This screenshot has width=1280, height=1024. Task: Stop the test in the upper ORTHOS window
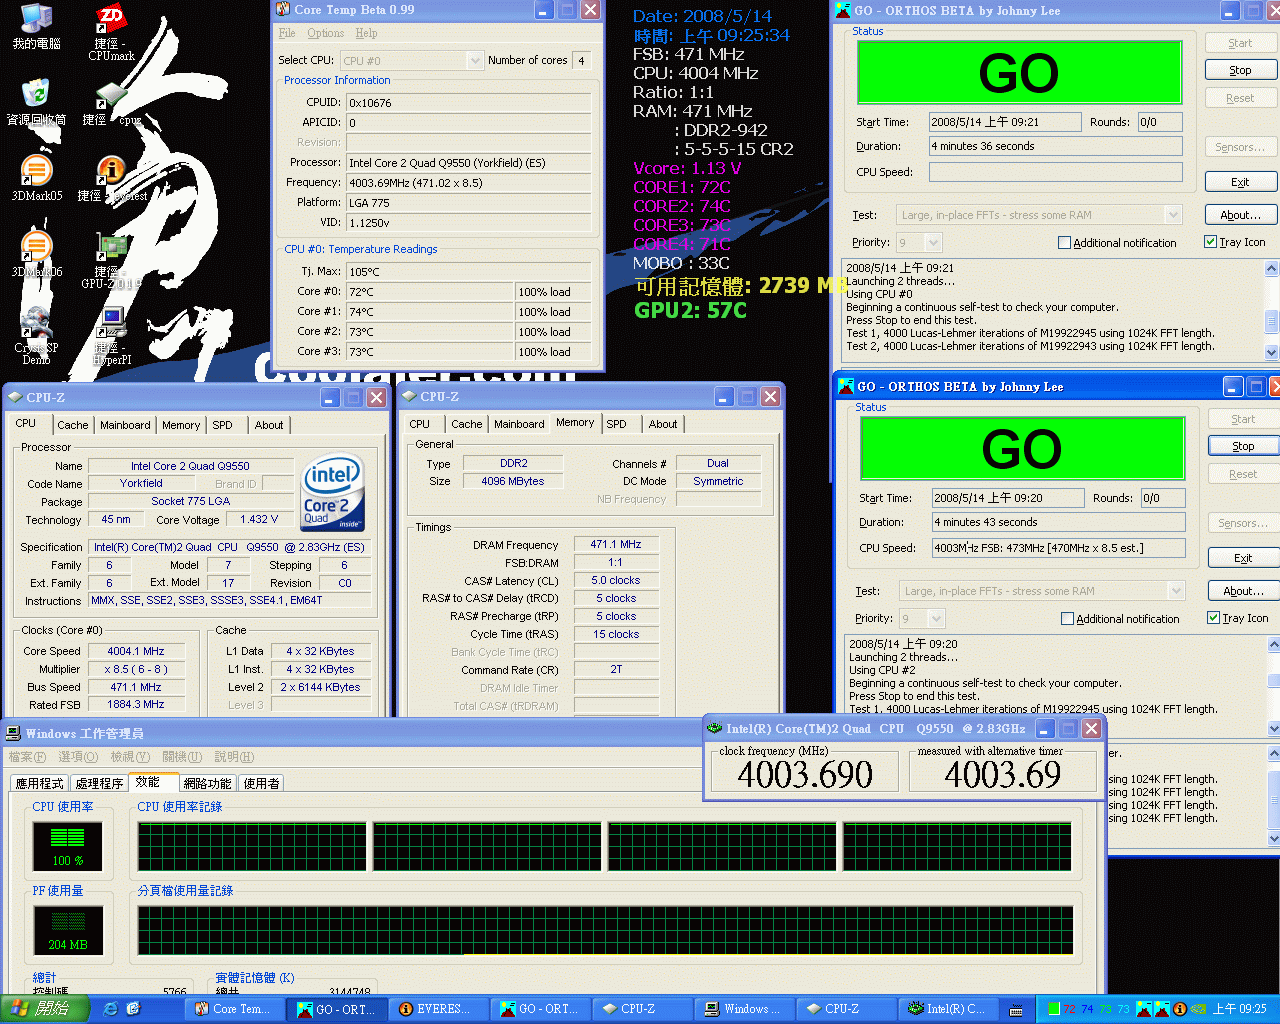(x=1240, y=70)
